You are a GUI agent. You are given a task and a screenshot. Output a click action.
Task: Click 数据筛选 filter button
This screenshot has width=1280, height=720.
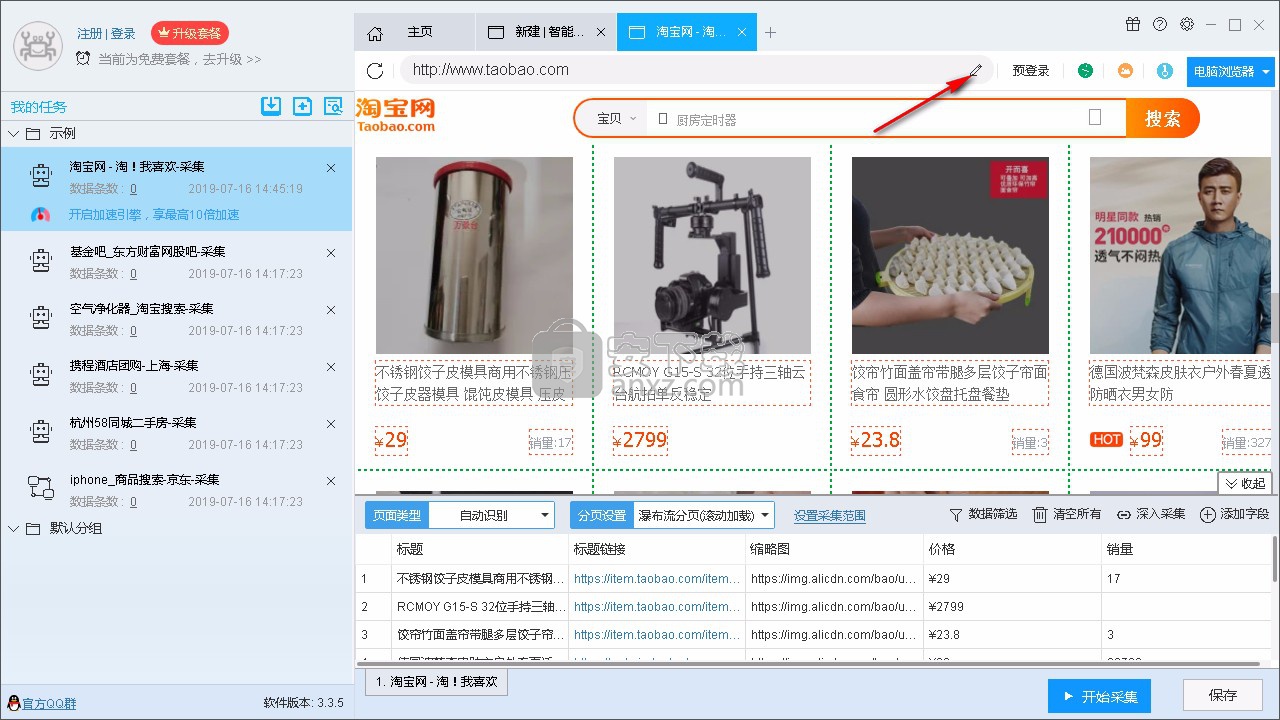982,514
